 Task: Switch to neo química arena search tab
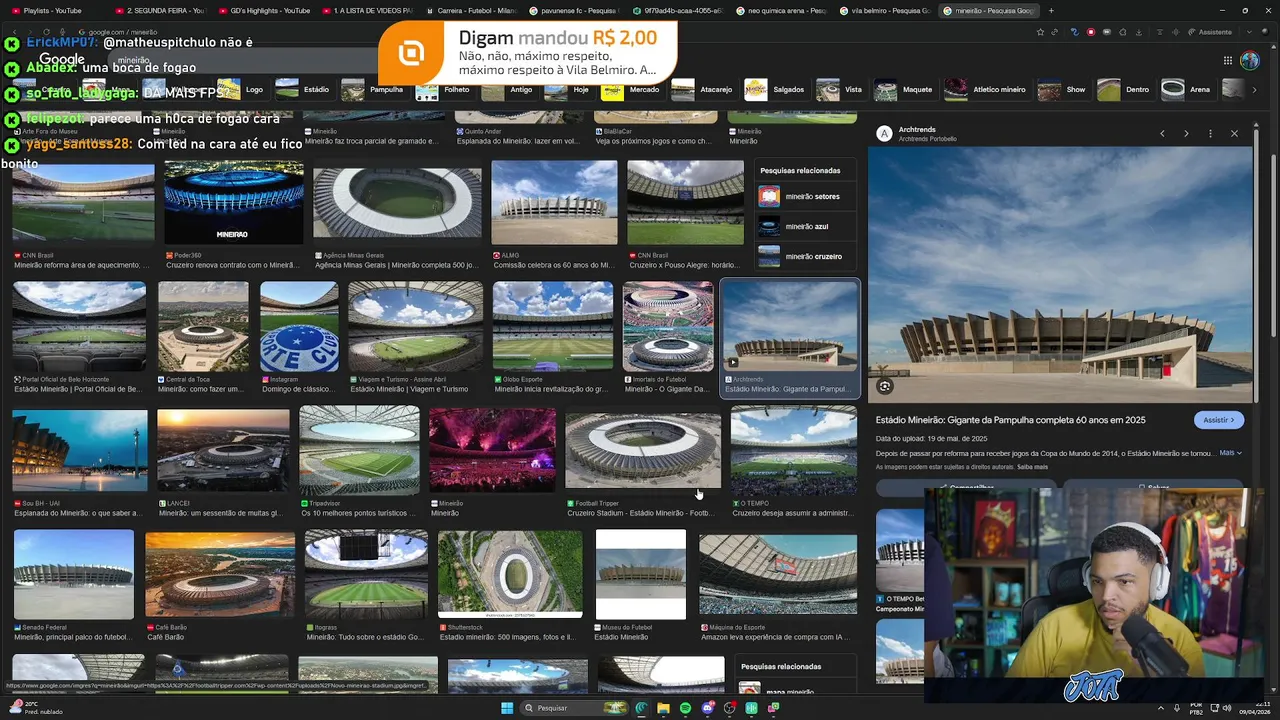(x=780, y=10)
